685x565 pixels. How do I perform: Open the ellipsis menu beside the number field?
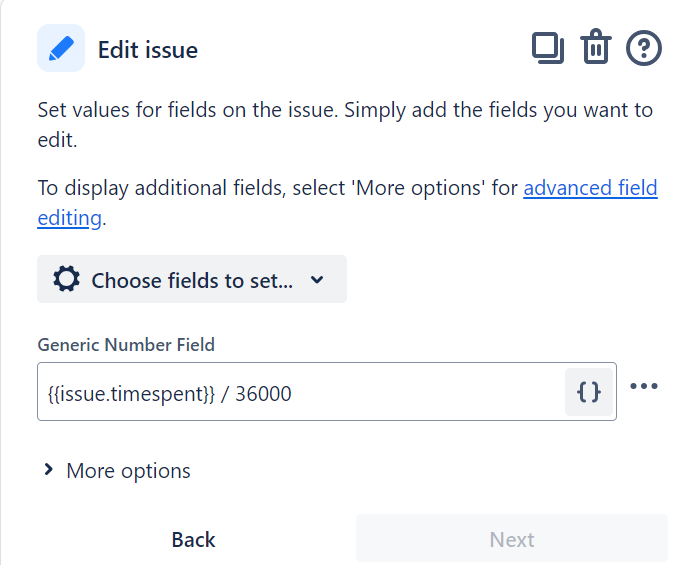[644, 387]
